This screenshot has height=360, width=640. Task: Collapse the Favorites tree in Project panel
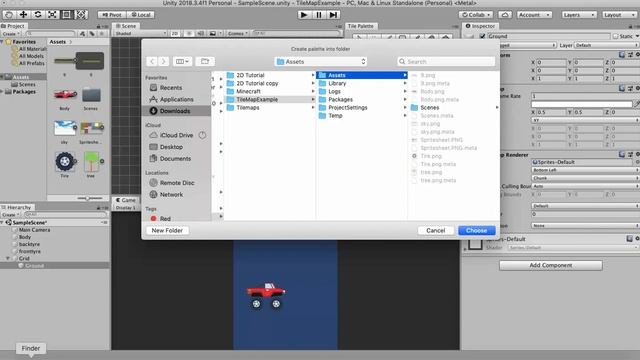coord(2,42)
